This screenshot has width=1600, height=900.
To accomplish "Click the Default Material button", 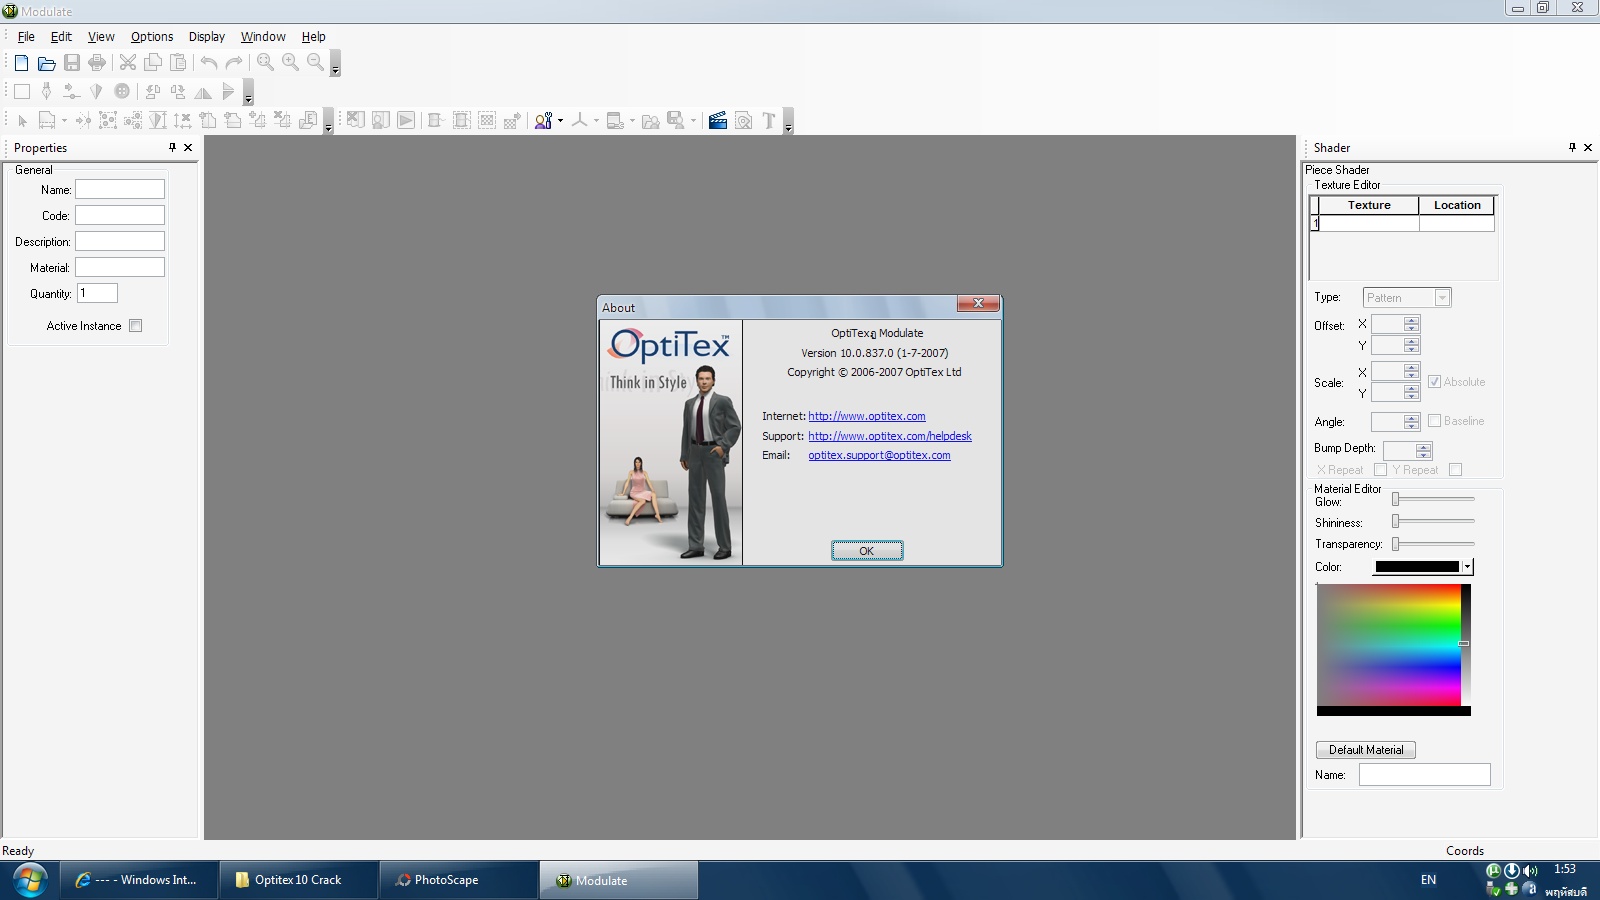I will [1366, 750].
